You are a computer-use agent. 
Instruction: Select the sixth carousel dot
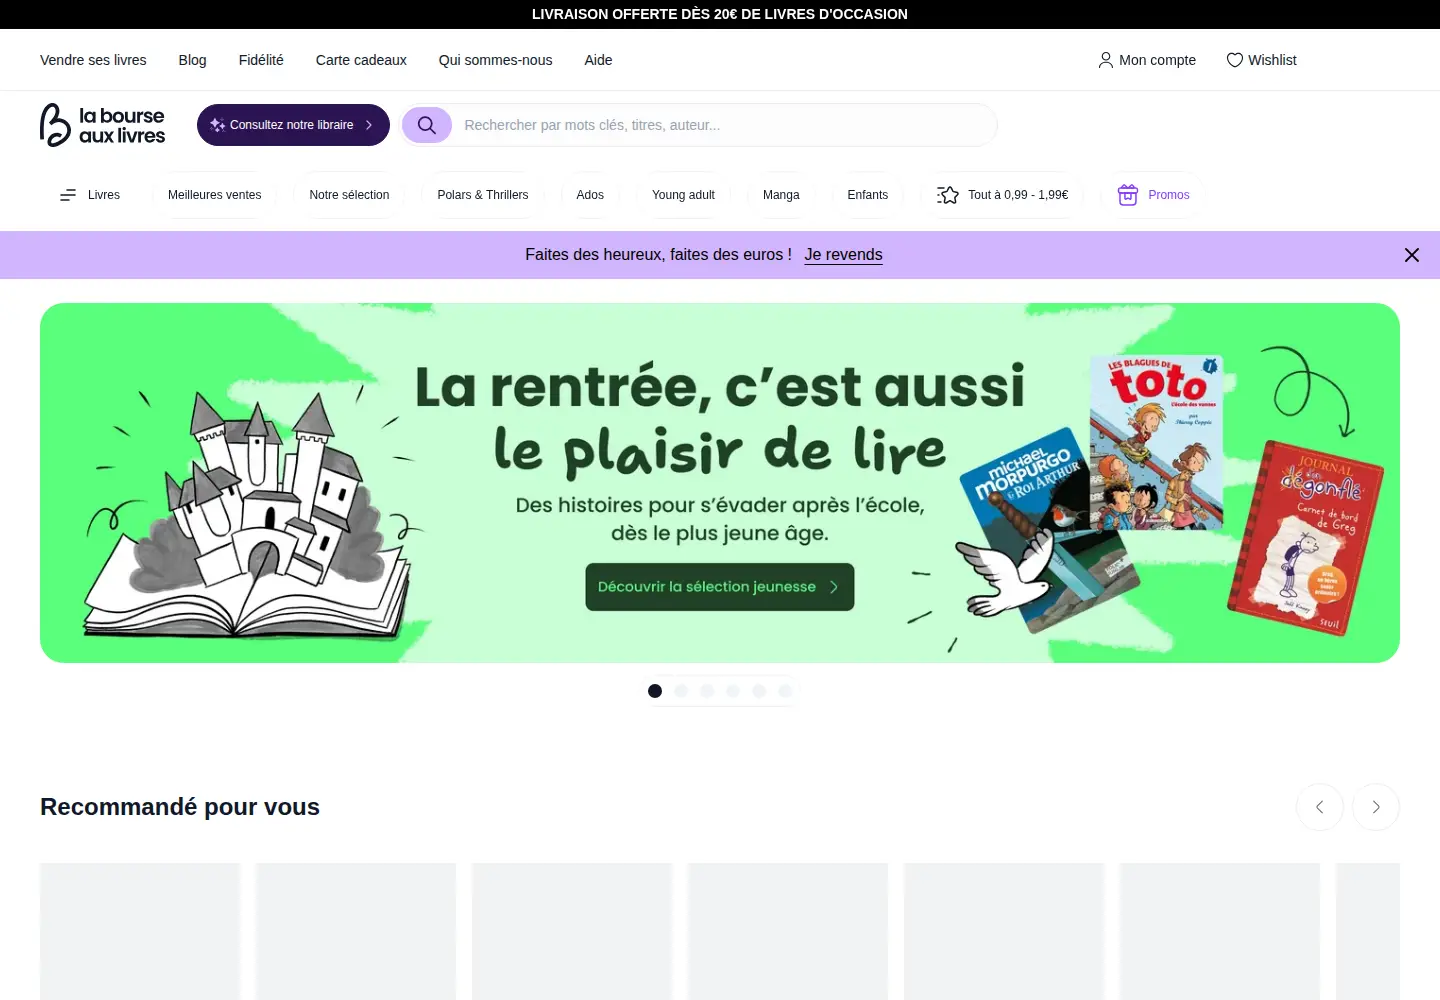click(785, 691)
